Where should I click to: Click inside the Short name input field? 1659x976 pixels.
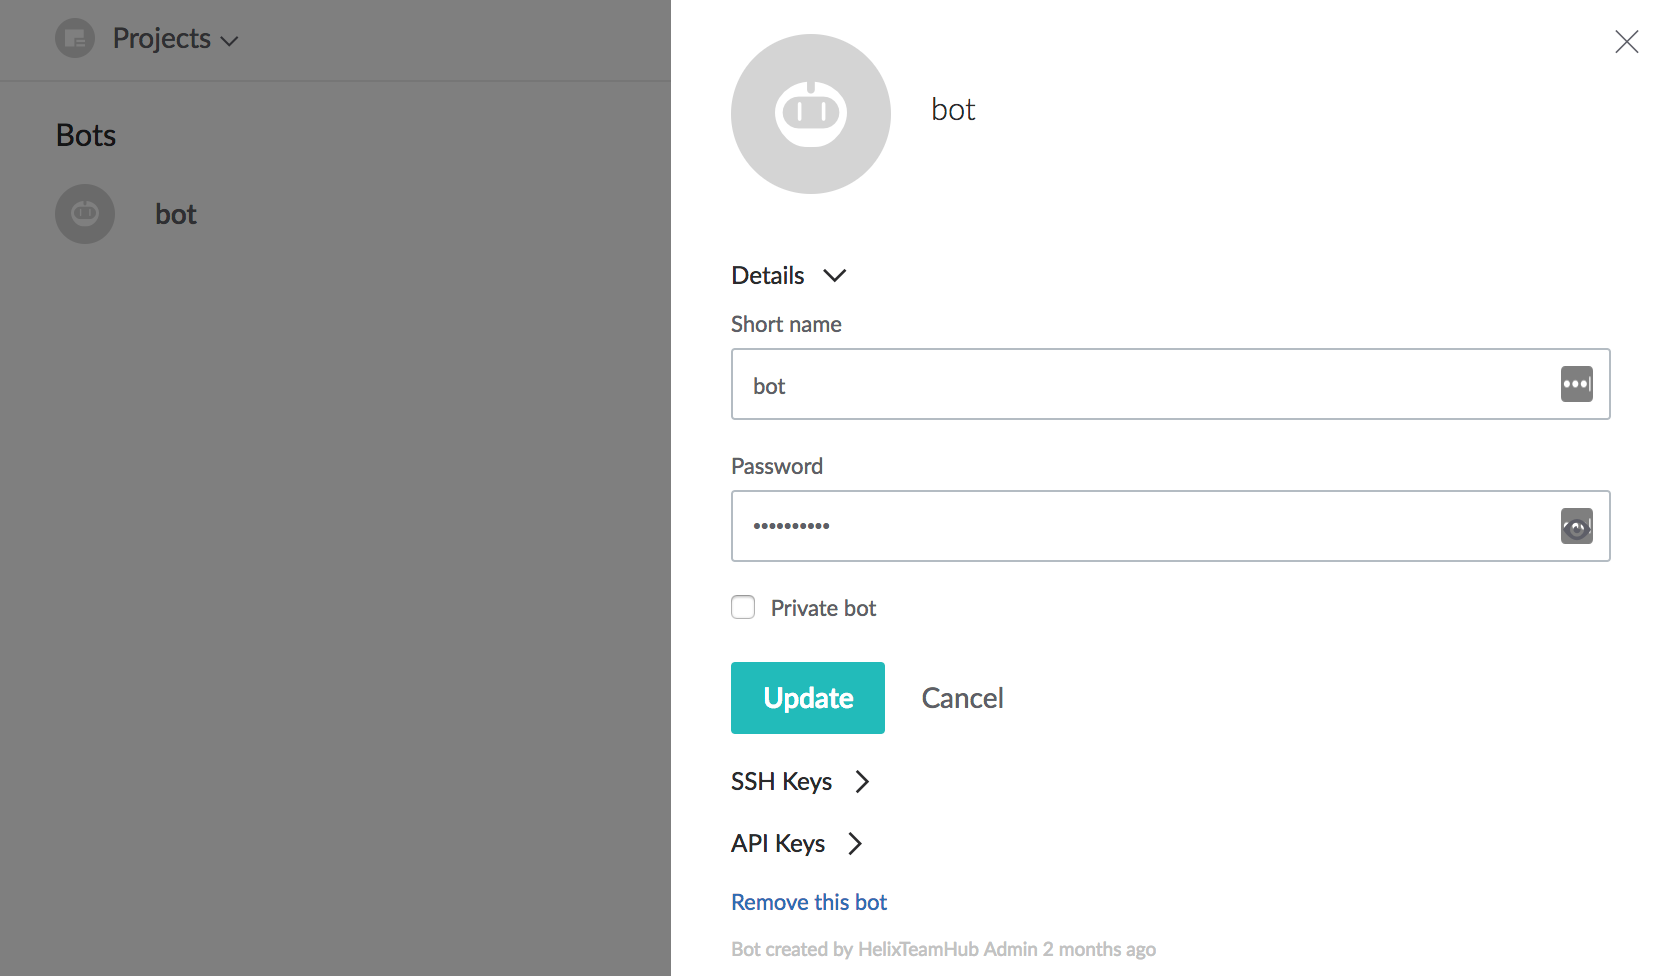tap(1100, 384)
